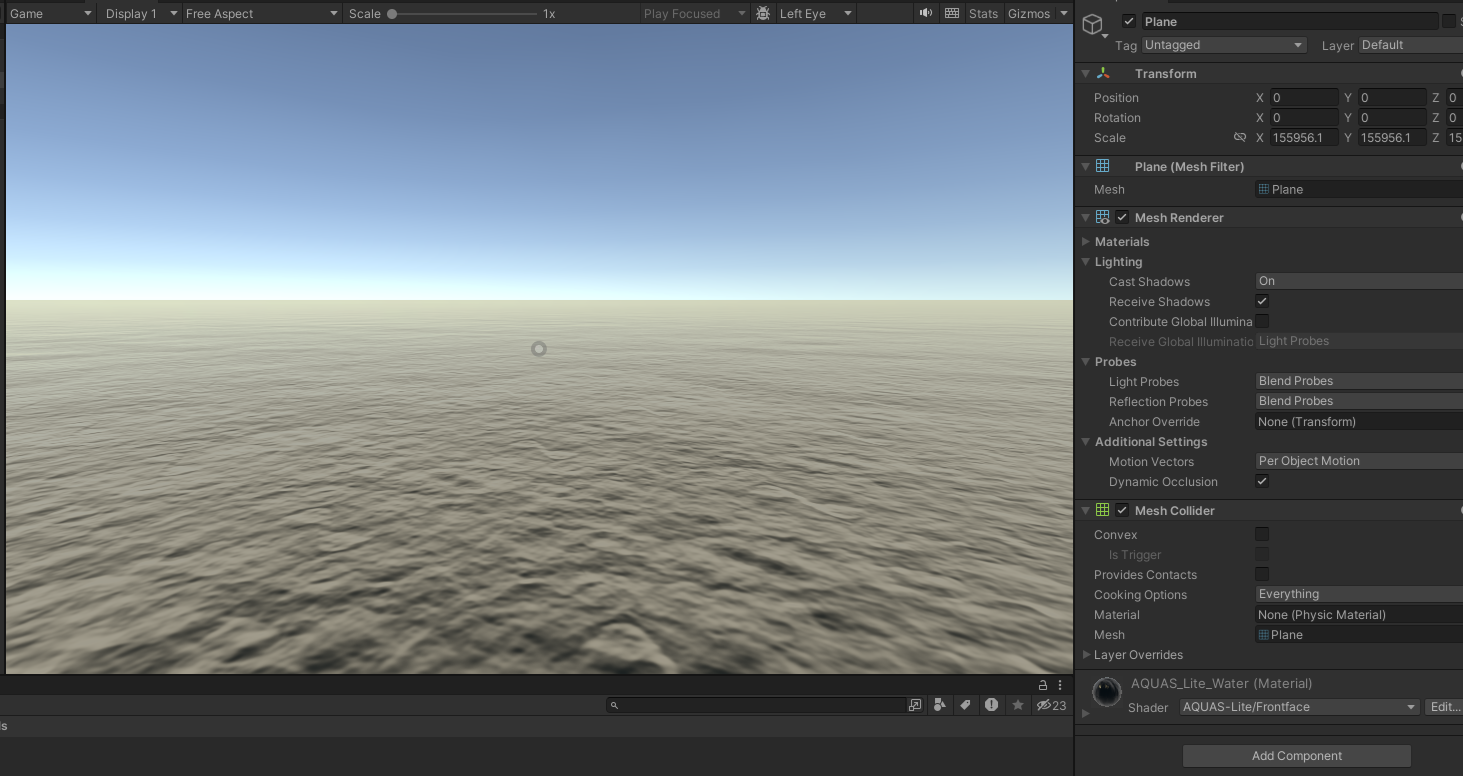This screenshot has width=1463, height=776.
Task: Click the magnifier icon in the search field
Action: (x=615, y=705)
